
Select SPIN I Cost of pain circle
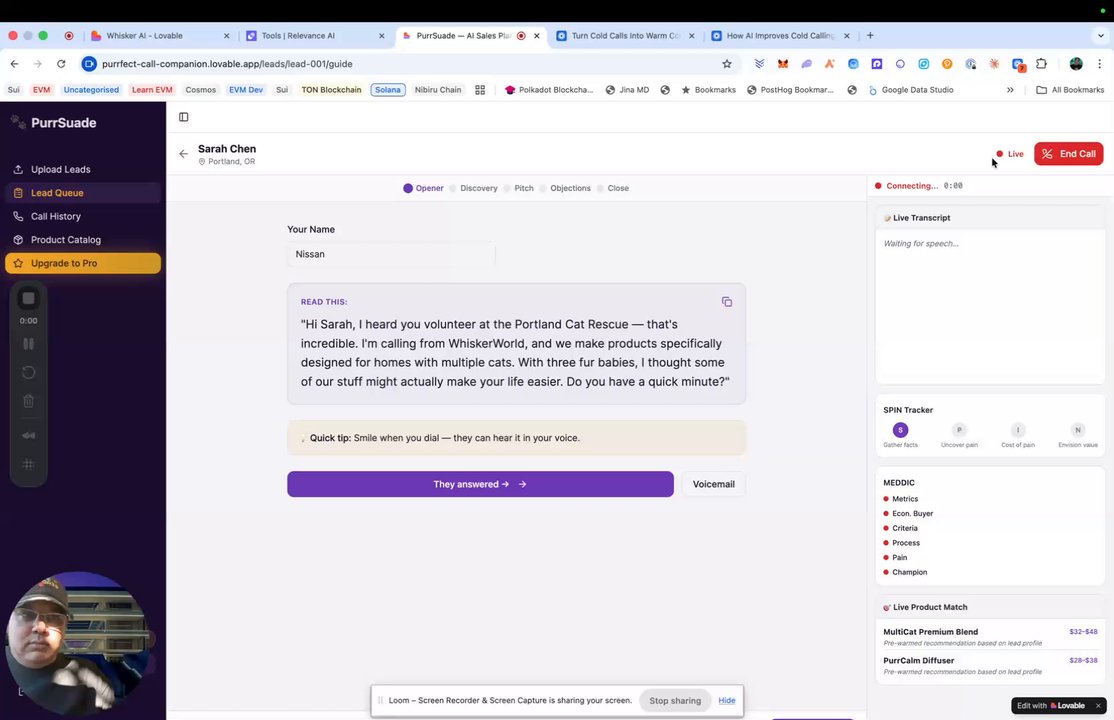click(x=1018, y=430)
